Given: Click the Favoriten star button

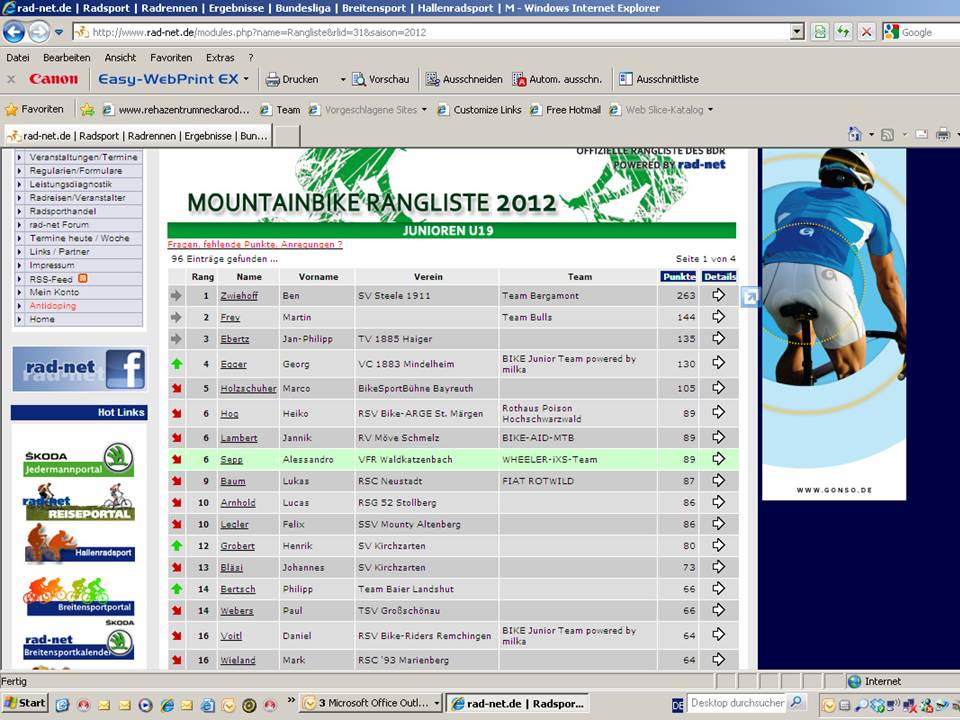Looking at the screenshot, I should (x=34, y=109).
